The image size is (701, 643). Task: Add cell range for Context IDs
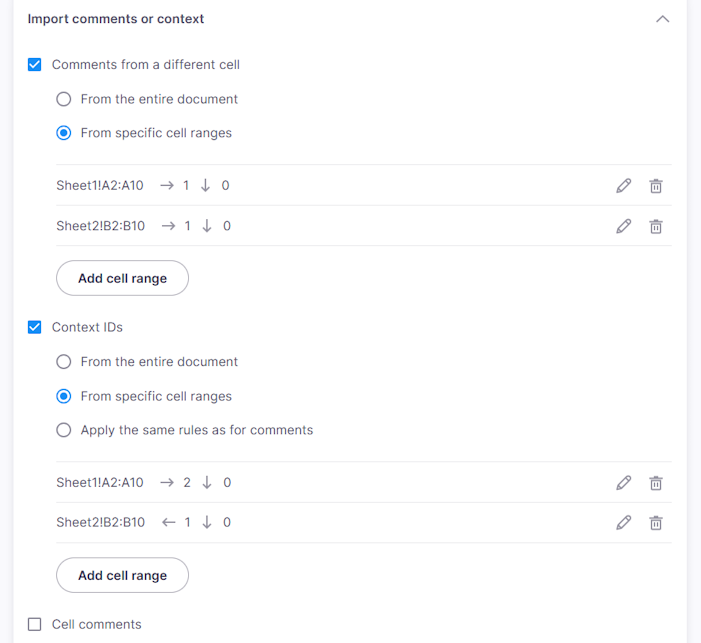coord(122,575)
